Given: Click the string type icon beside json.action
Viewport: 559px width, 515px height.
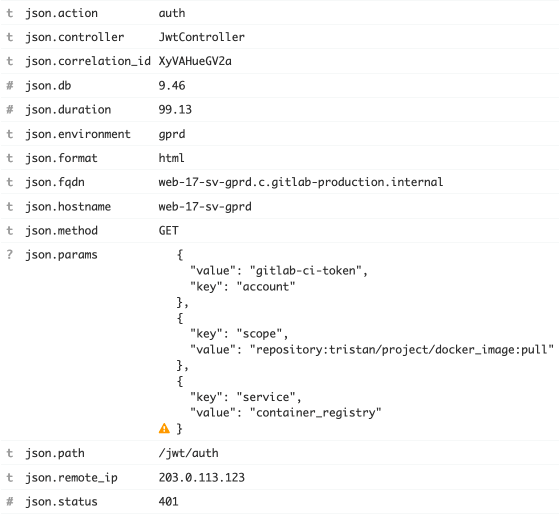Looking at the screenshot, I should point(10,13).
